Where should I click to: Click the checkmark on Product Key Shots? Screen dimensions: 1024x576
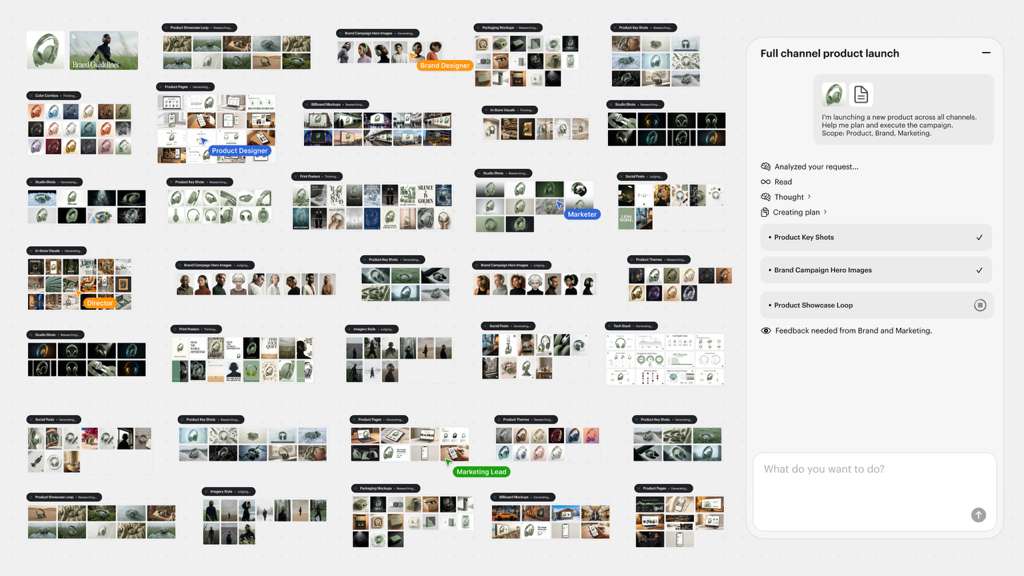[x=979, y=237]
